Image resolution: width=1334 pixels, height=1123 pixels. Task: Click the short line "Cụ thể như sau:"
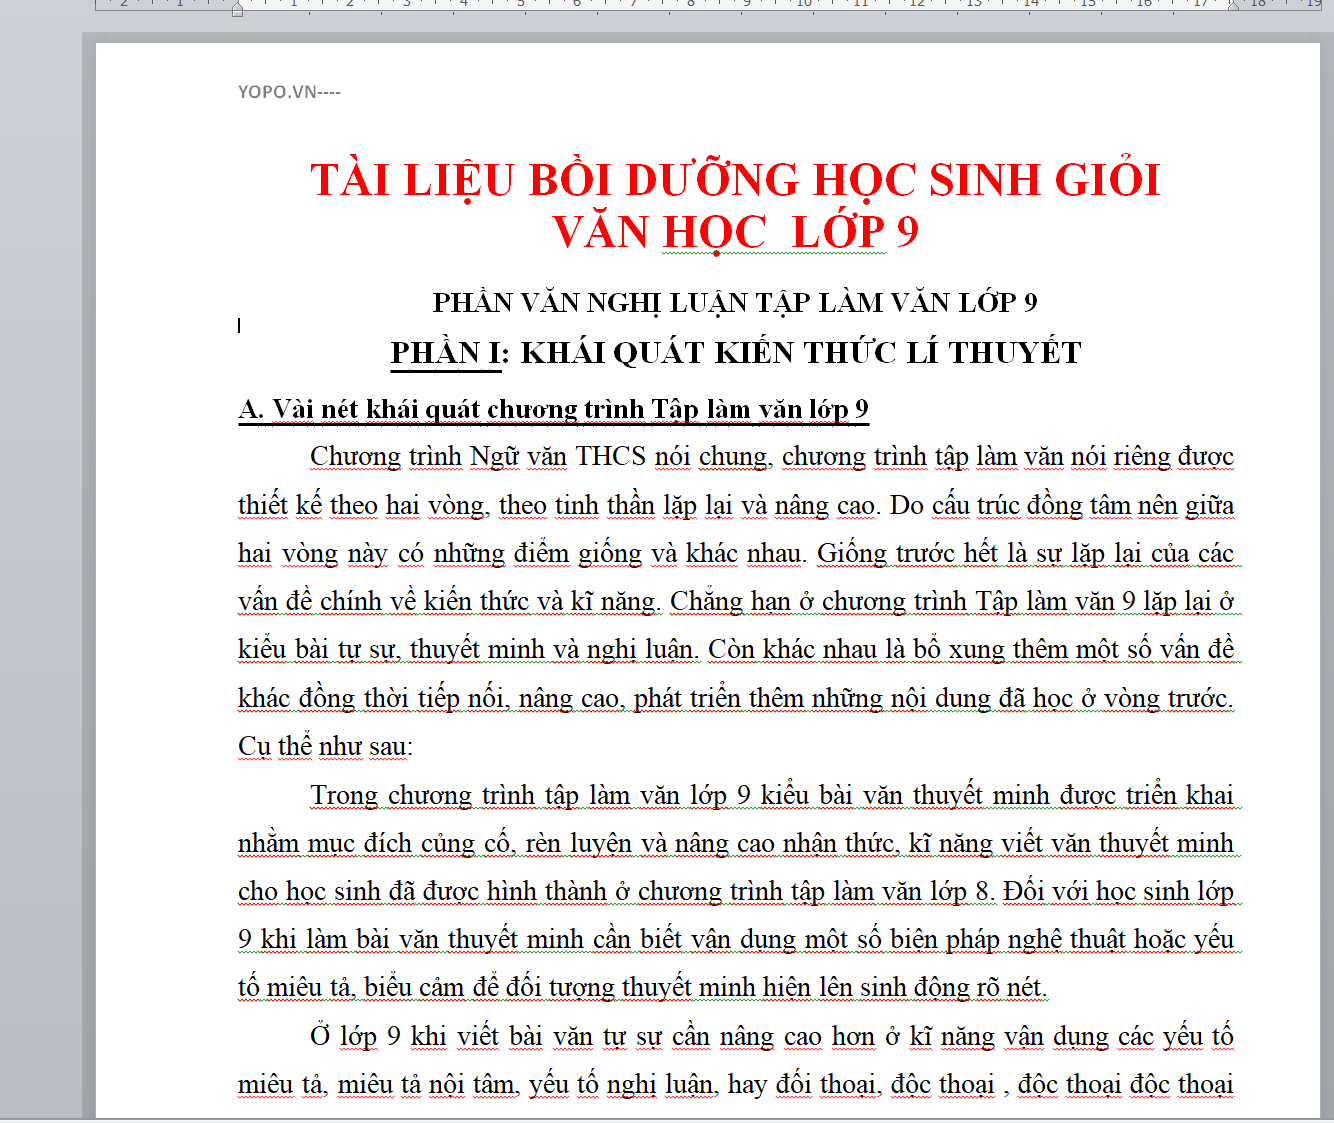point(325,746)
